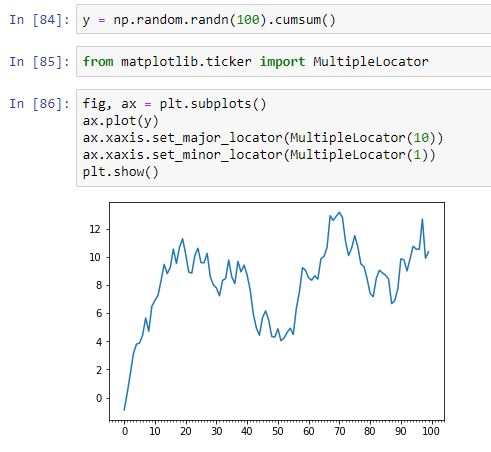Place cursor in the randn cumsum code line
491x452 pixels.
coord(209,20)
